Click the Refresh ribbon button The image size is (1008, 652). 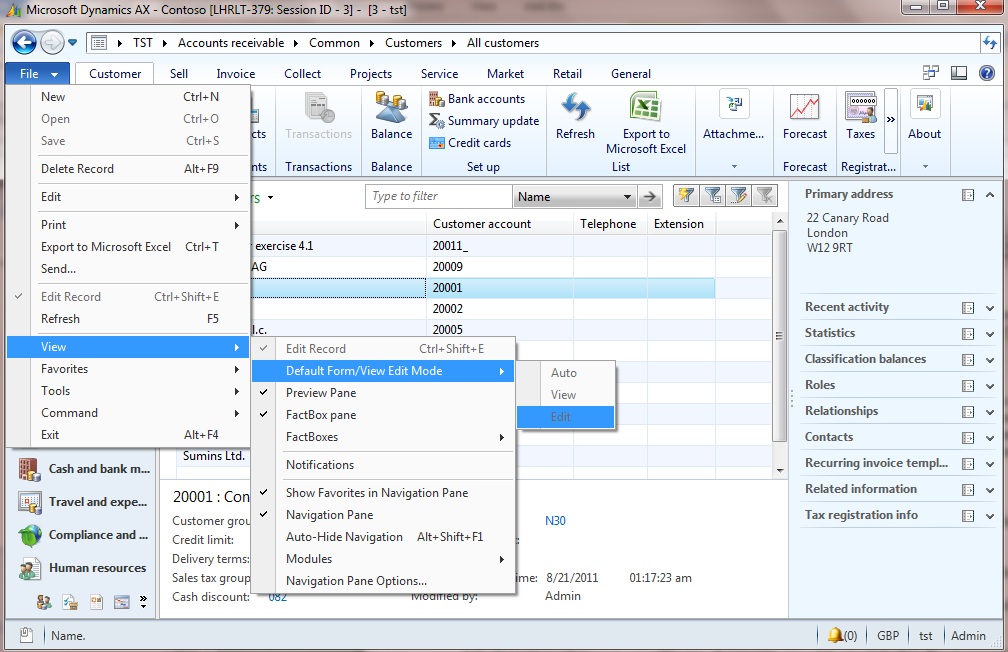pos(575,116)
